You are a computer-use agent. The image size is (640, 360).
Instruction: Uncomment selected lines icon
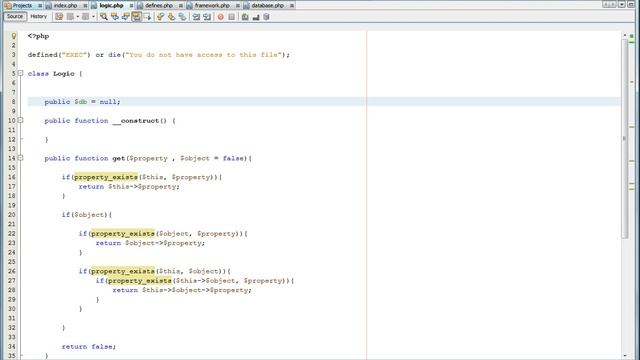point(256,17)
